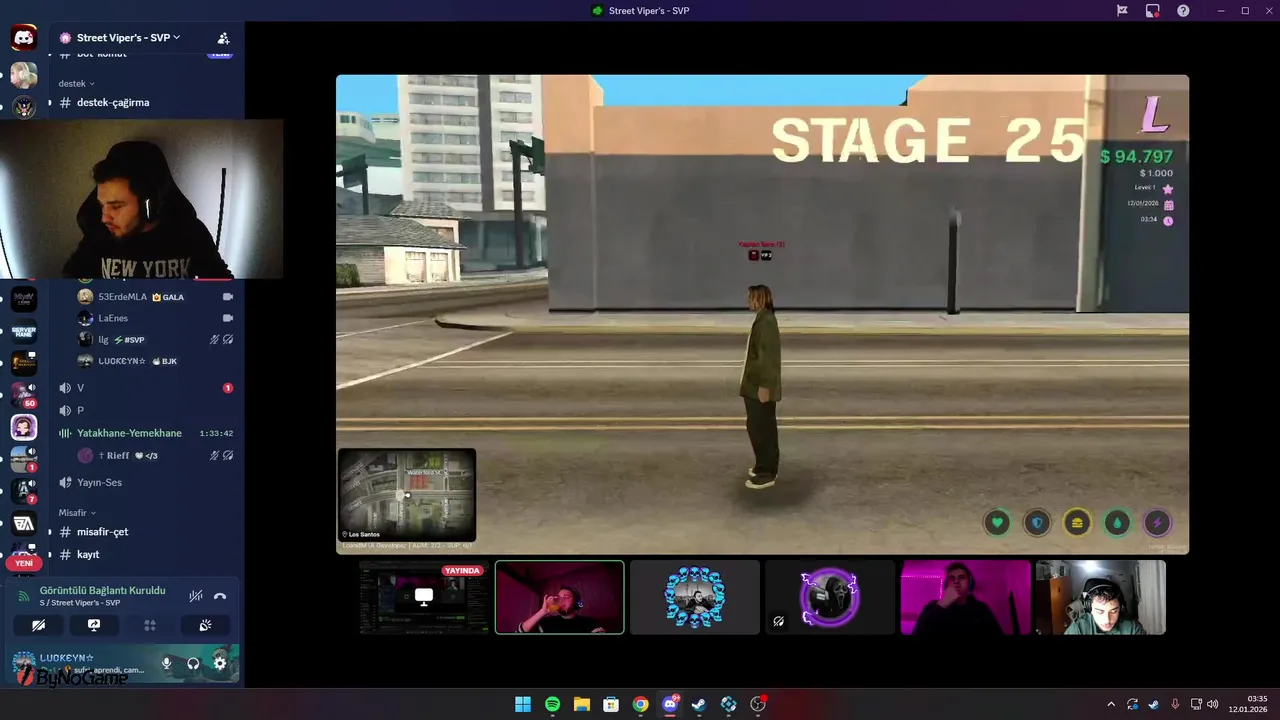Open the Discord inbox icon in title bar
This screenshot has height=720, width=1280.
(1152, 11)
